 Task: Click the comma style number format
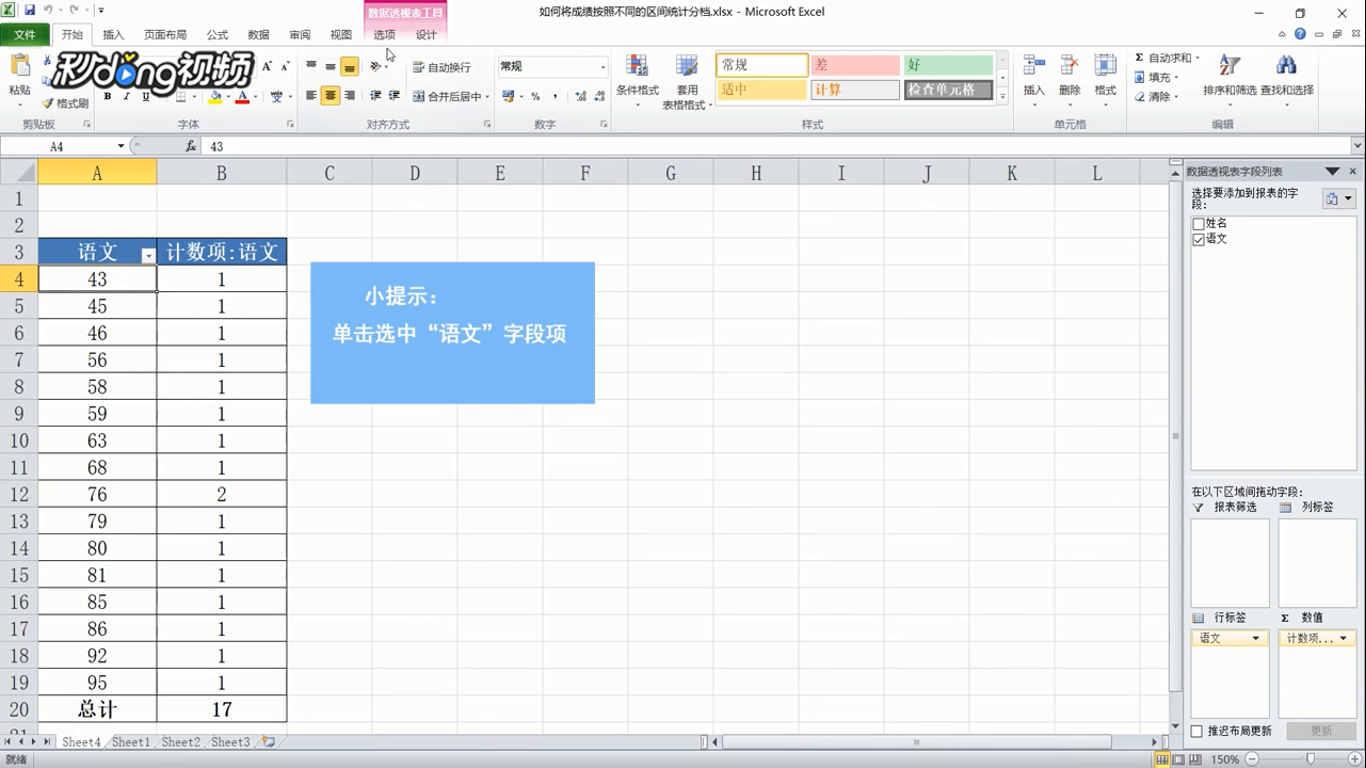coord(555,96)
